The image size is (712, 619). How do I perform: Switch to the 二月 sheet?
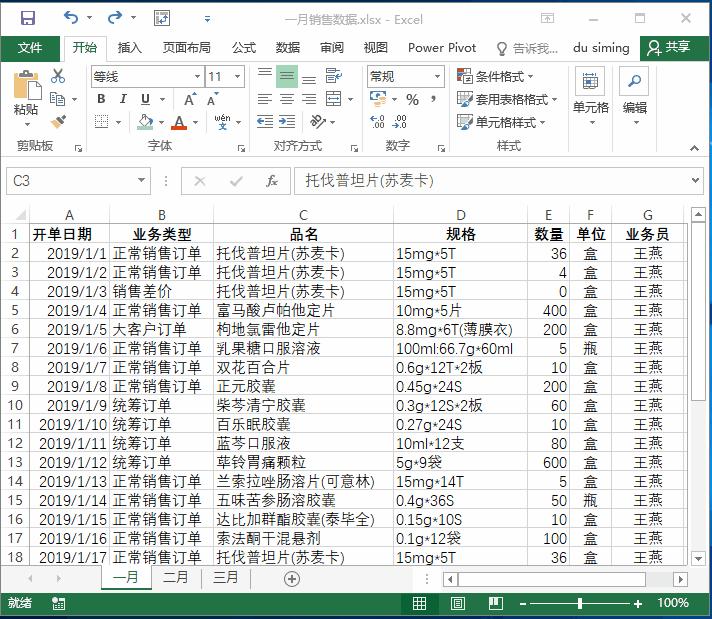pos(175,578)
